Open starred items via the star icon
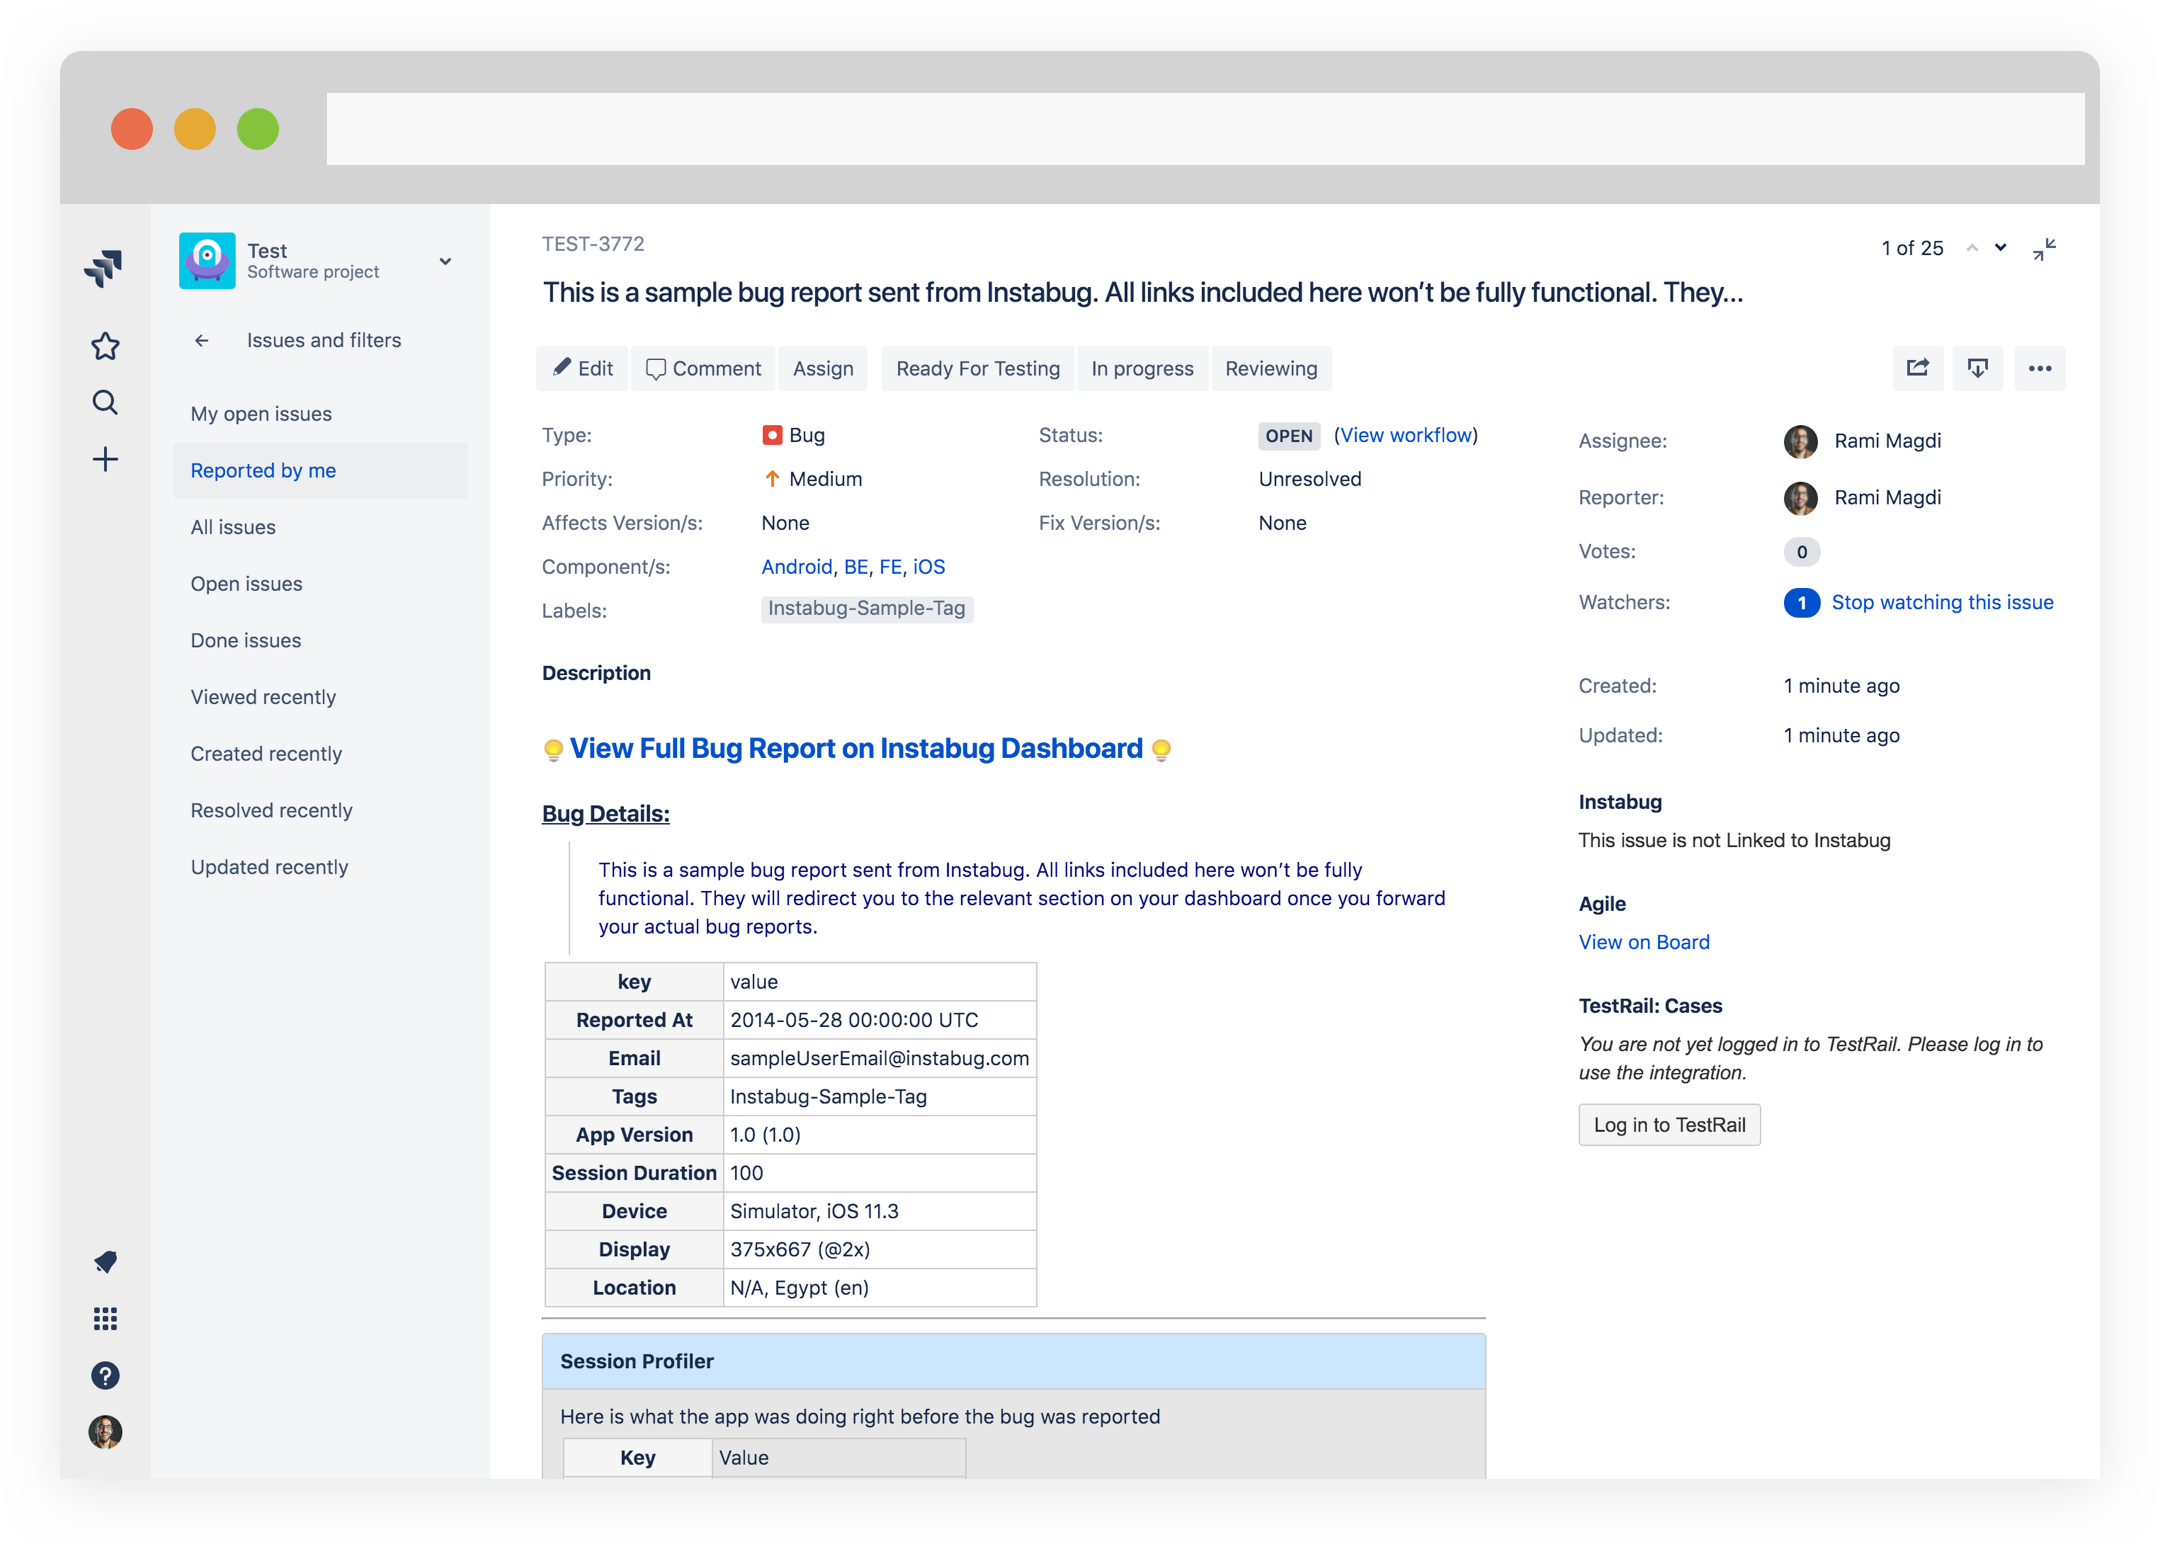2160x1548 pixels. pos(104,345)
